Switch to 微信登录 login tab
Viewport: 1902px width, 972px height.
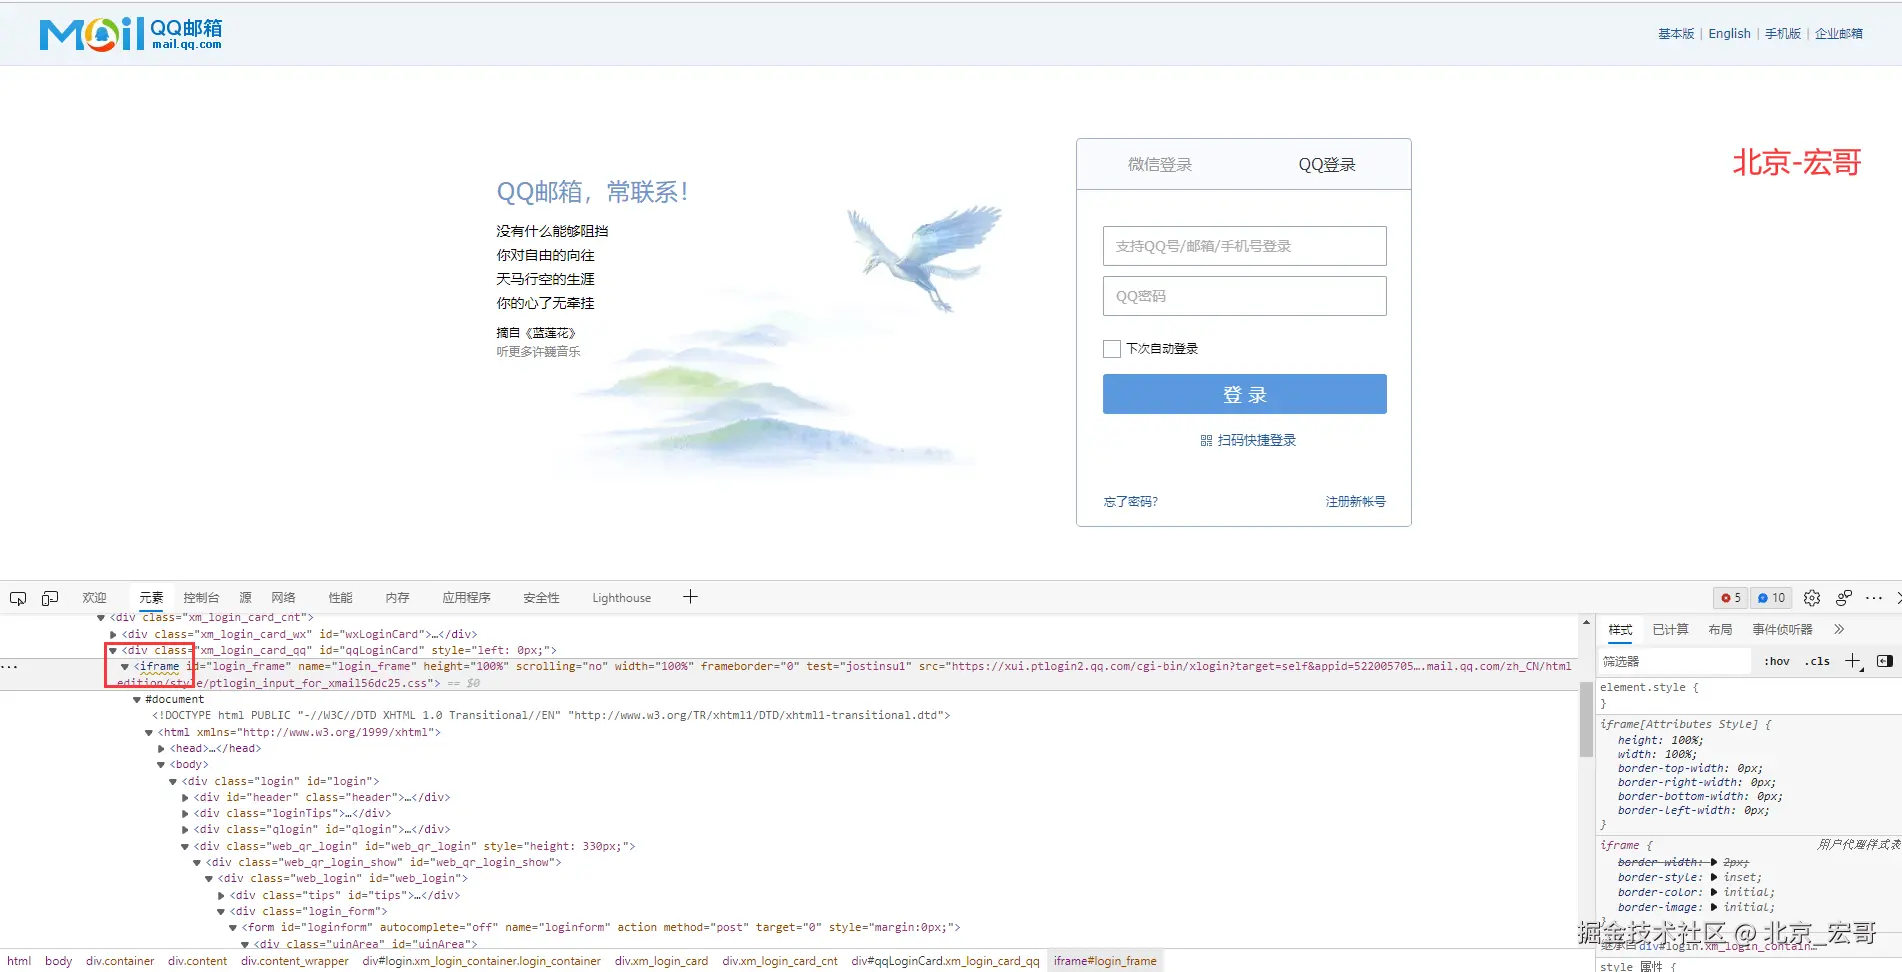tap(1160, 165)
